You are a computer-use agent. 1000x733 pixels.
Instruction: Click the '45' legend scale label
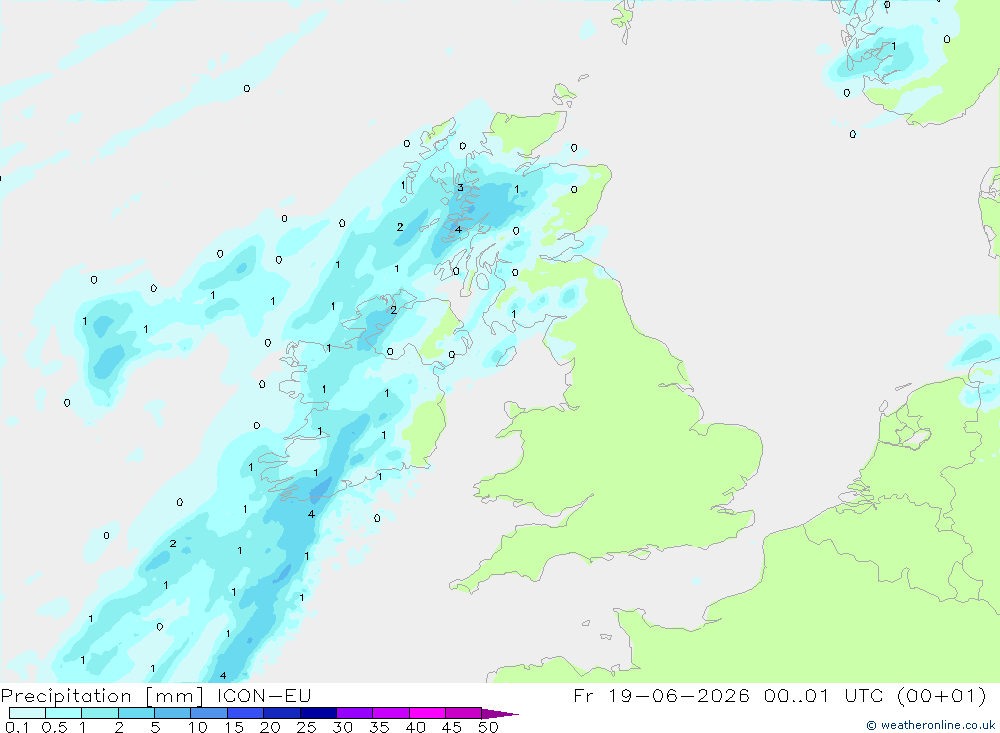452,727
